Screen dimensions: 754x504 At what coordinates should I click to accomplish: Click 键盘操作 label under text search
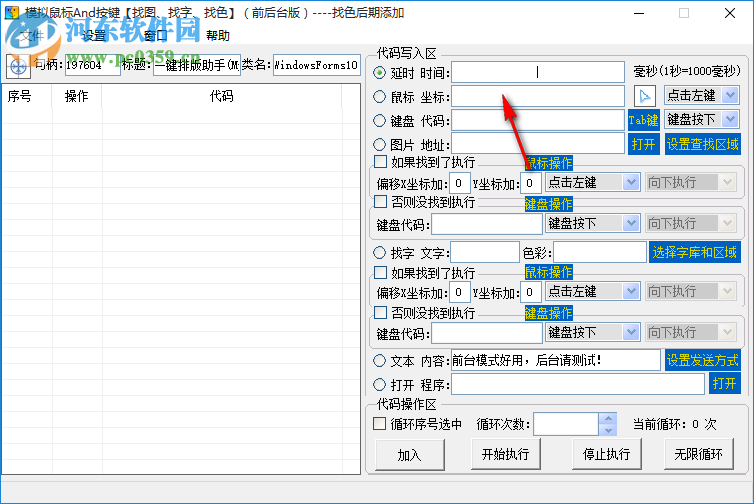(x=548, y=314)
